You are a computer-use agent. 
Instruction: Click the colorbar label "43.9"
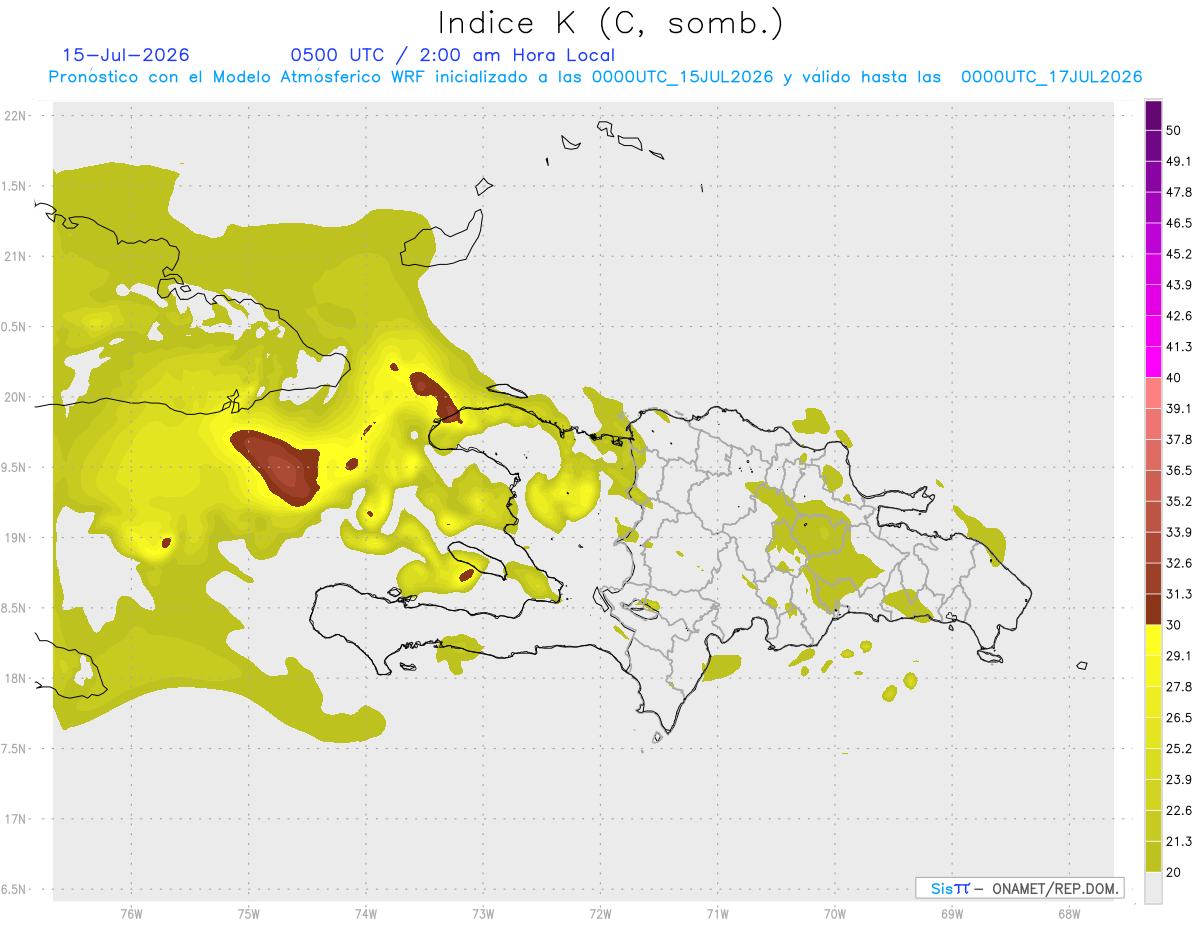[1178, 285]
